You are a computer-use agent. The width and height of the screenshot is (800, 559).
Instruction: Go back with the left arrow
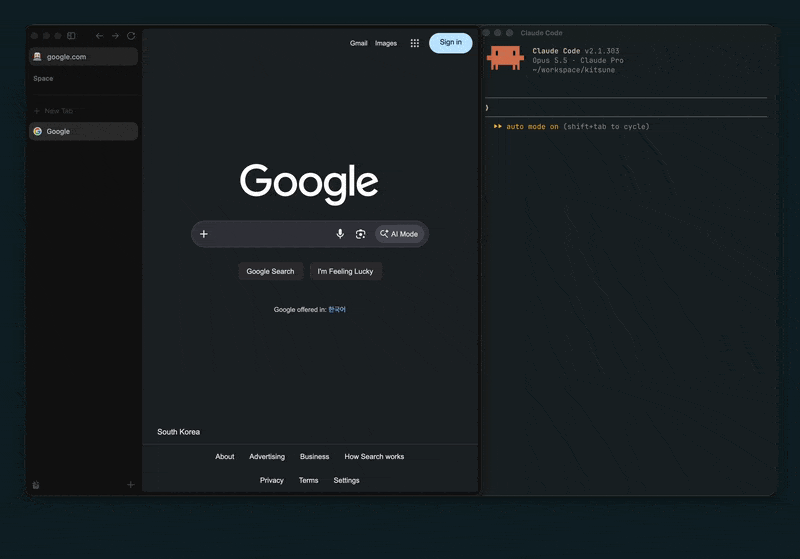(99, 36)
